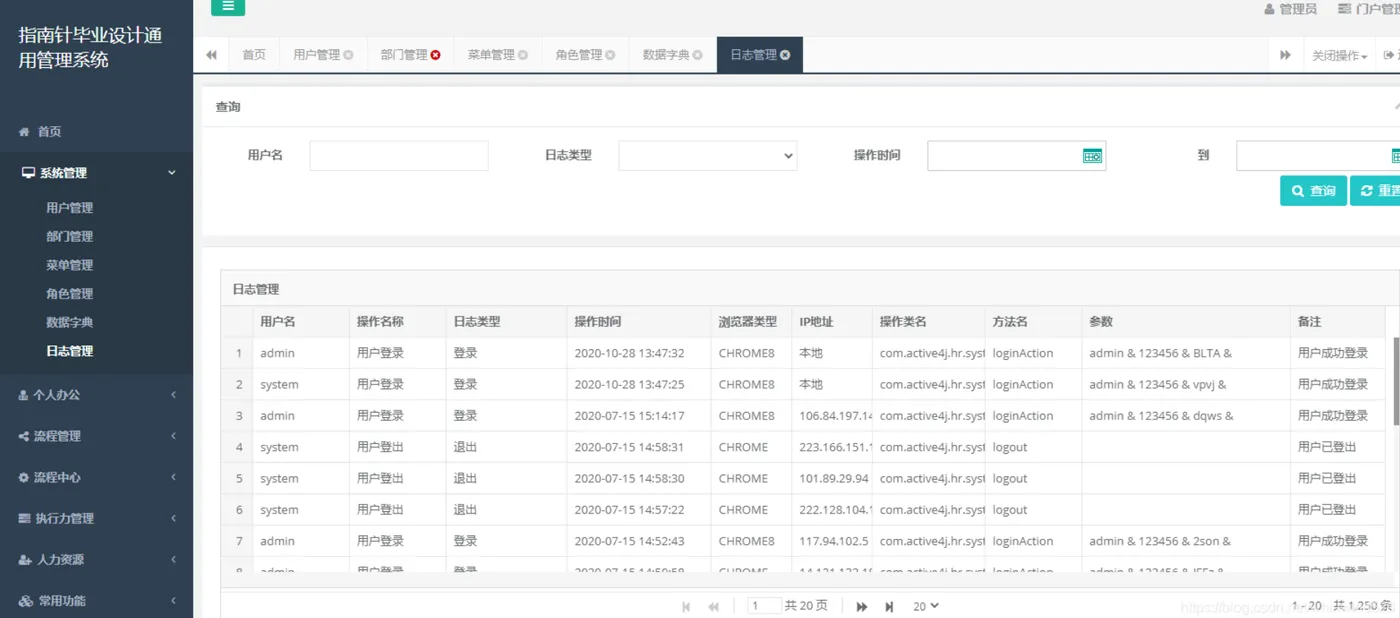Click the 个人办公 user icon
Image resolution: width=1400 pixels, height=618 pixels.
click(24, 395)
